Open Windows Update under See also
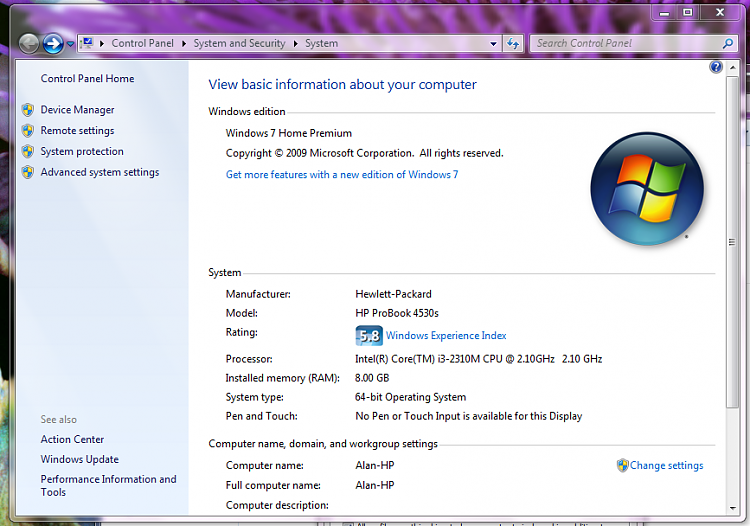This screenshot has height=526, width=750. click(80, 459)
